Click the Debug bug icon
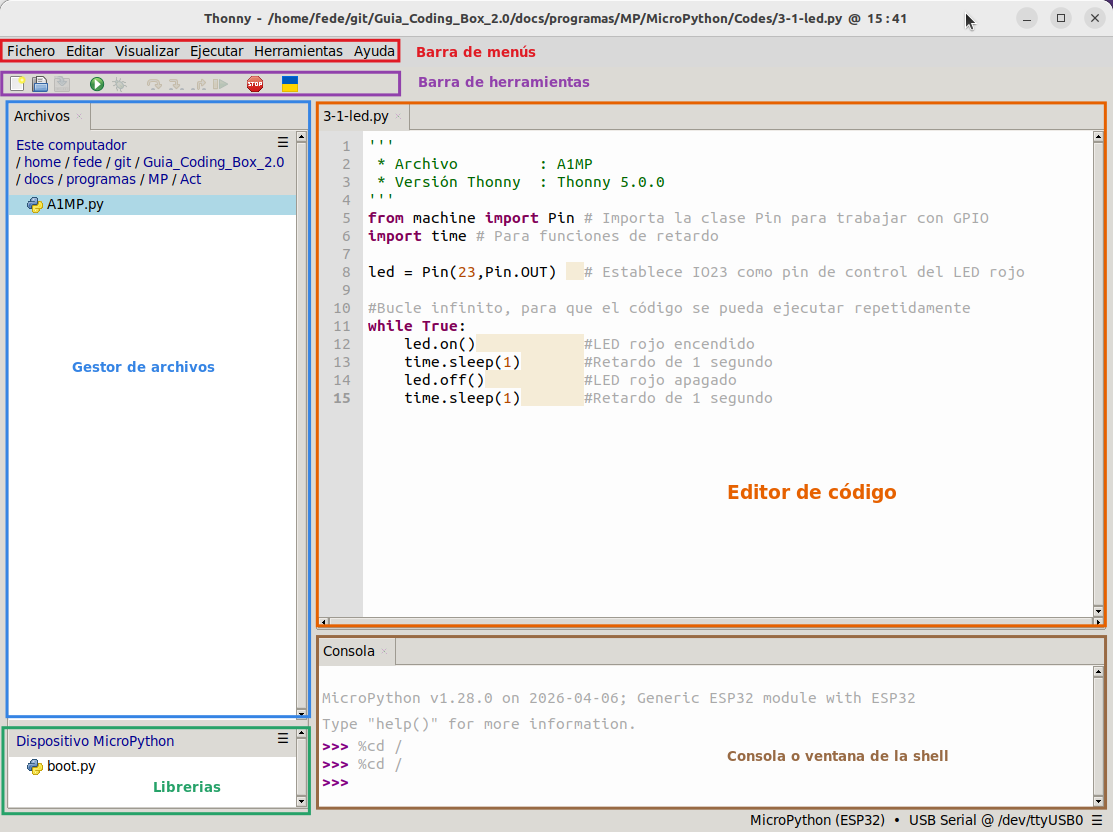 119,84
